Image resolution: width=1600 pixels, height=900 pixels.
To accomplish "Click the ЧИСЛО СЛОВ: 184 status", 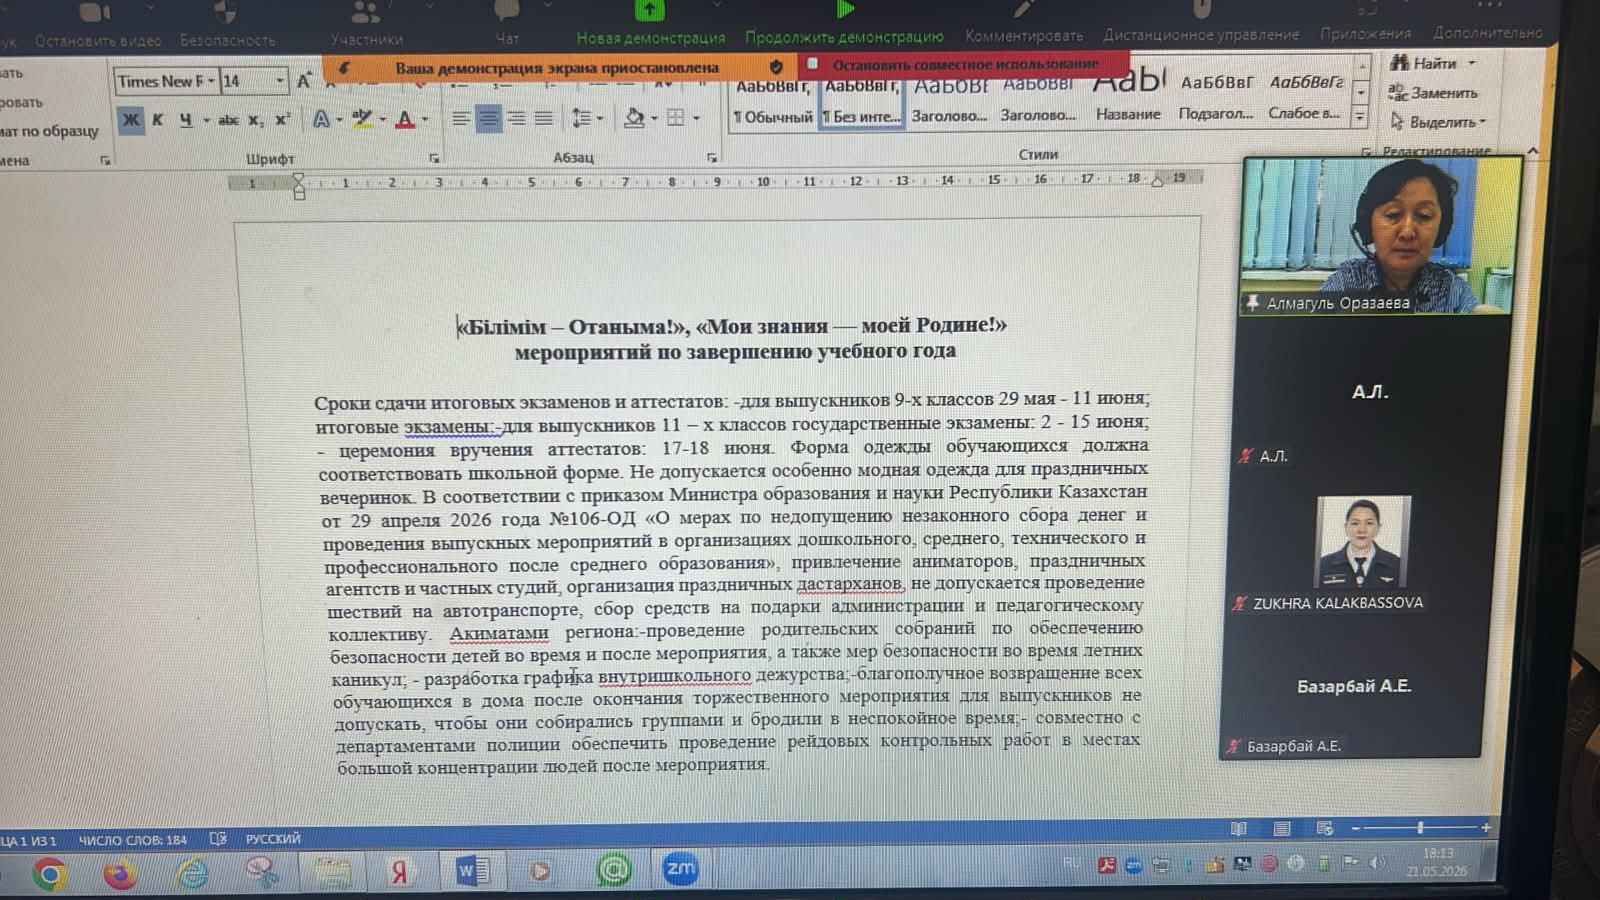I will pyautogui.click(x=133, y=840).
